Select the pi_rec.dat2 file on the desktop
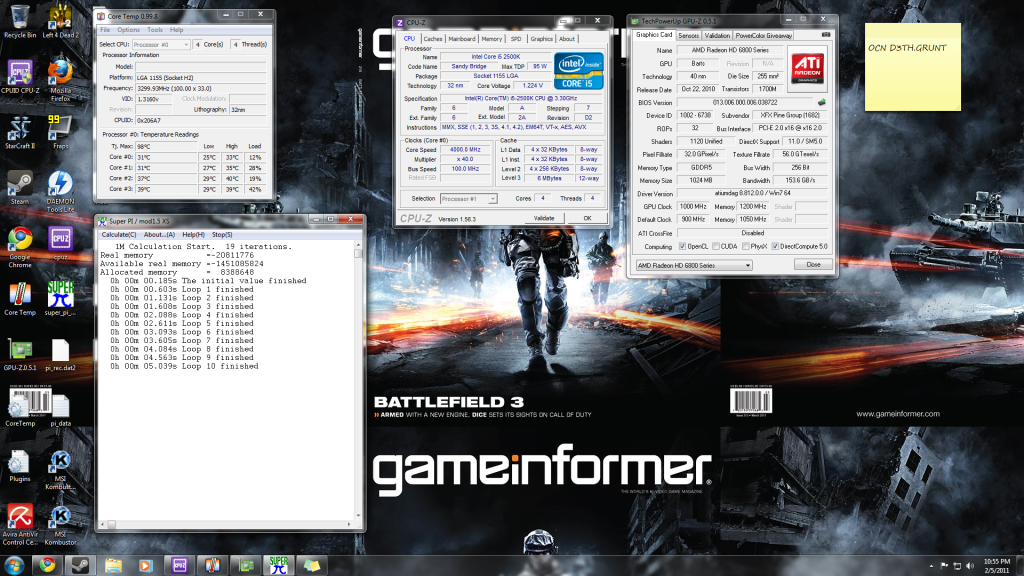This screenshot has height=576, width=1024. [x=60, y=355]
